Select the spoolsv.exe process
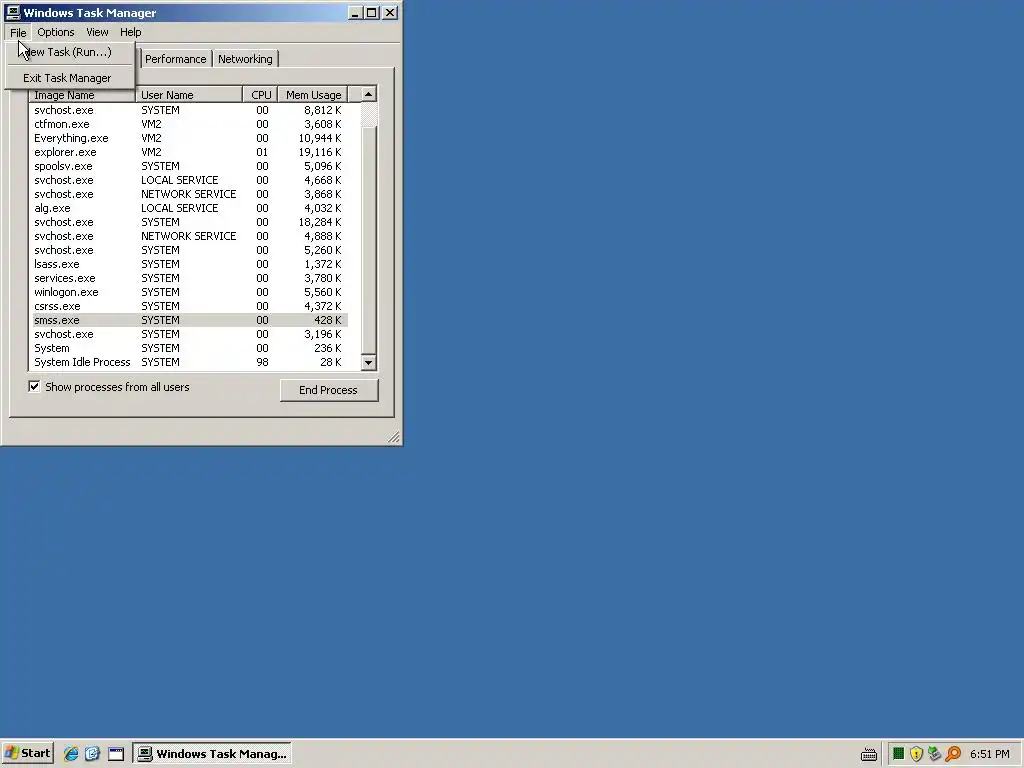The height and width of the screenshot is (768, 1024). [x=190, y=166]
